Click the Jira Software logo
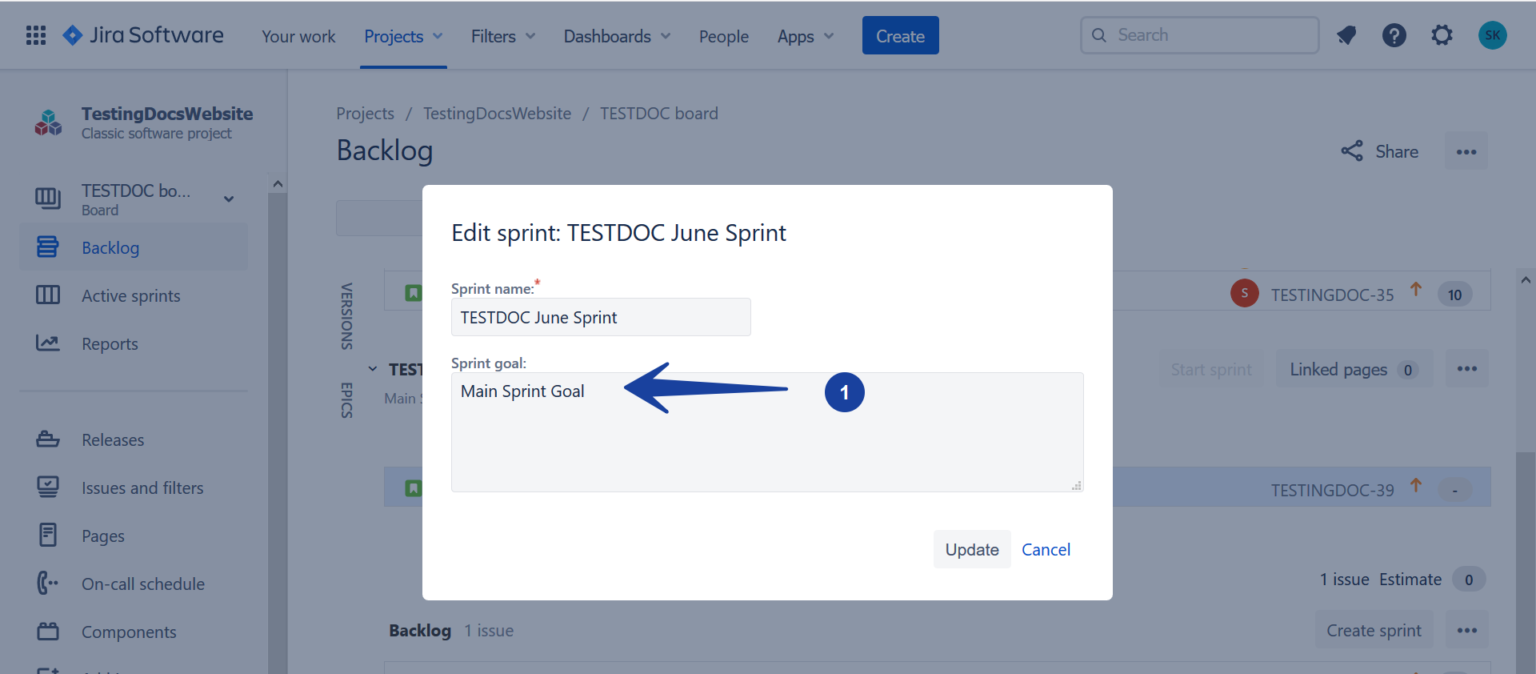This screenshot has width=1536, height=674. point(140,34)
